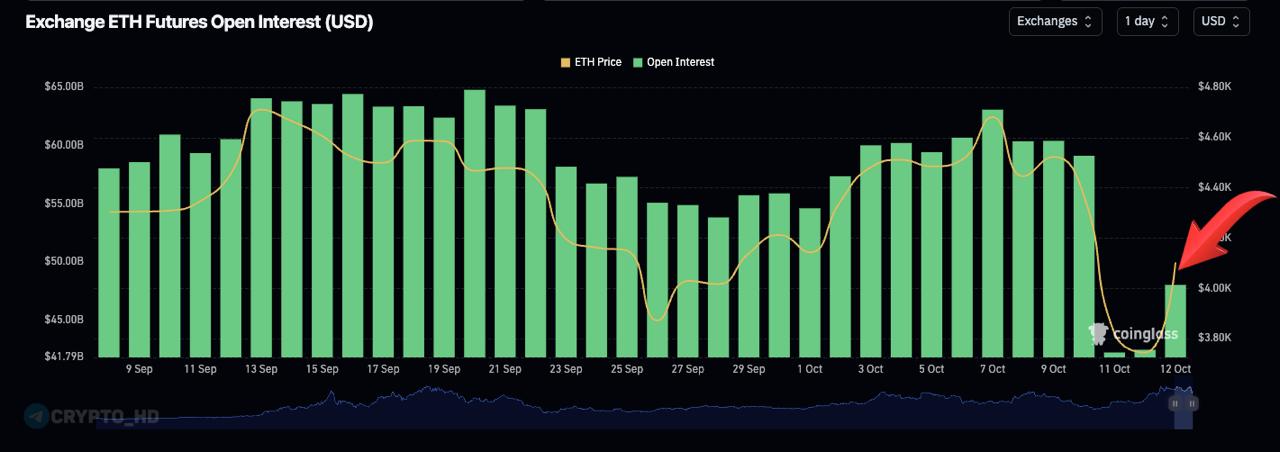Click the chevron arrows on Exchanges selector

(x=1087, y=21)
